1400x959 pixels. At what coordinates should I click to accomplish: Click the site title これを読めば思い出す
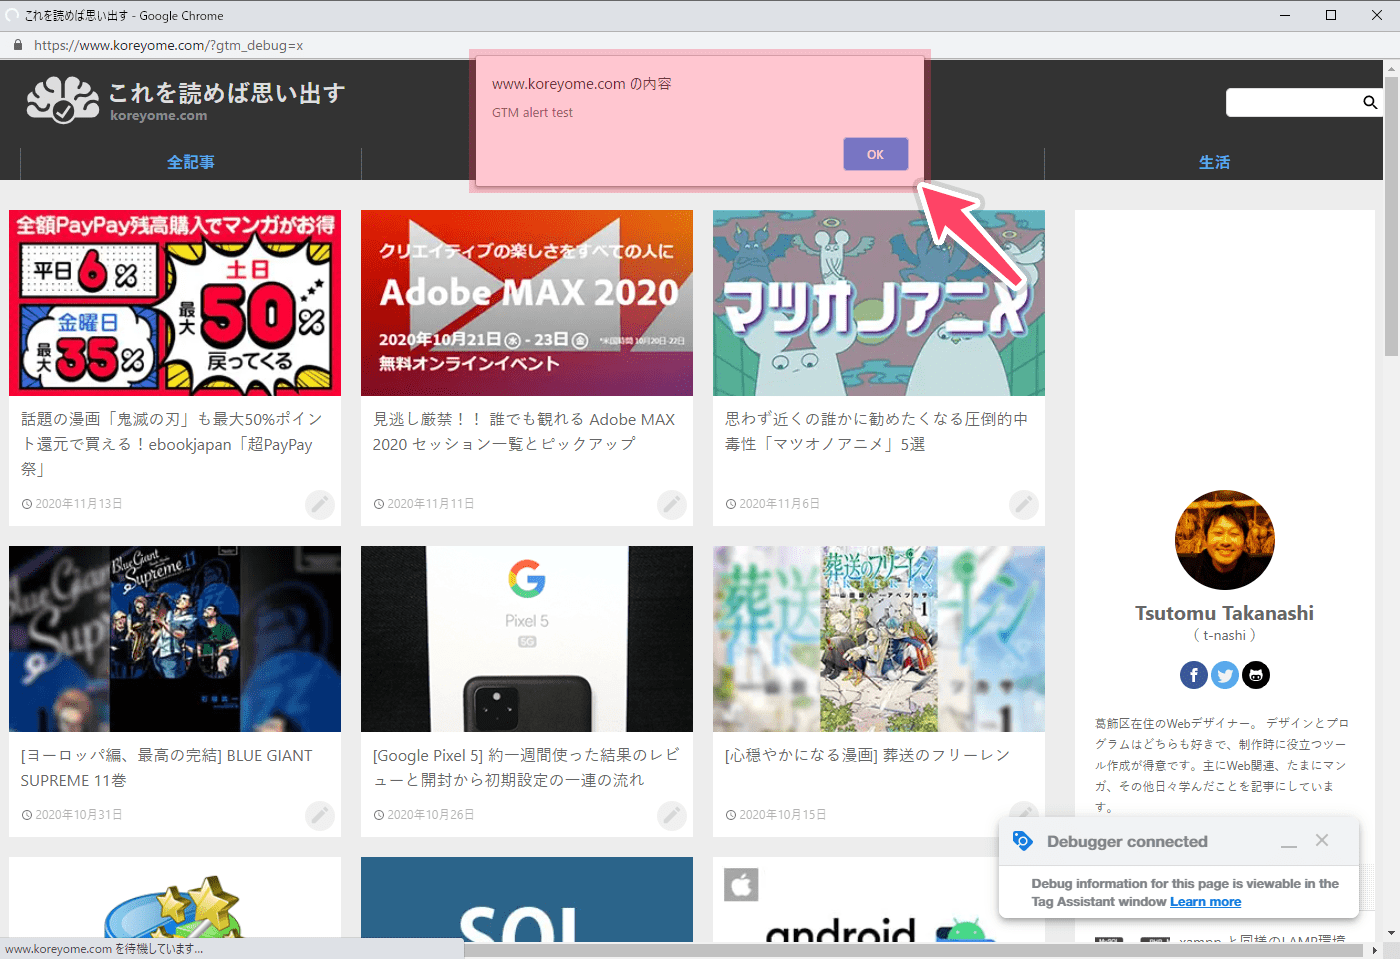point(227,92)
